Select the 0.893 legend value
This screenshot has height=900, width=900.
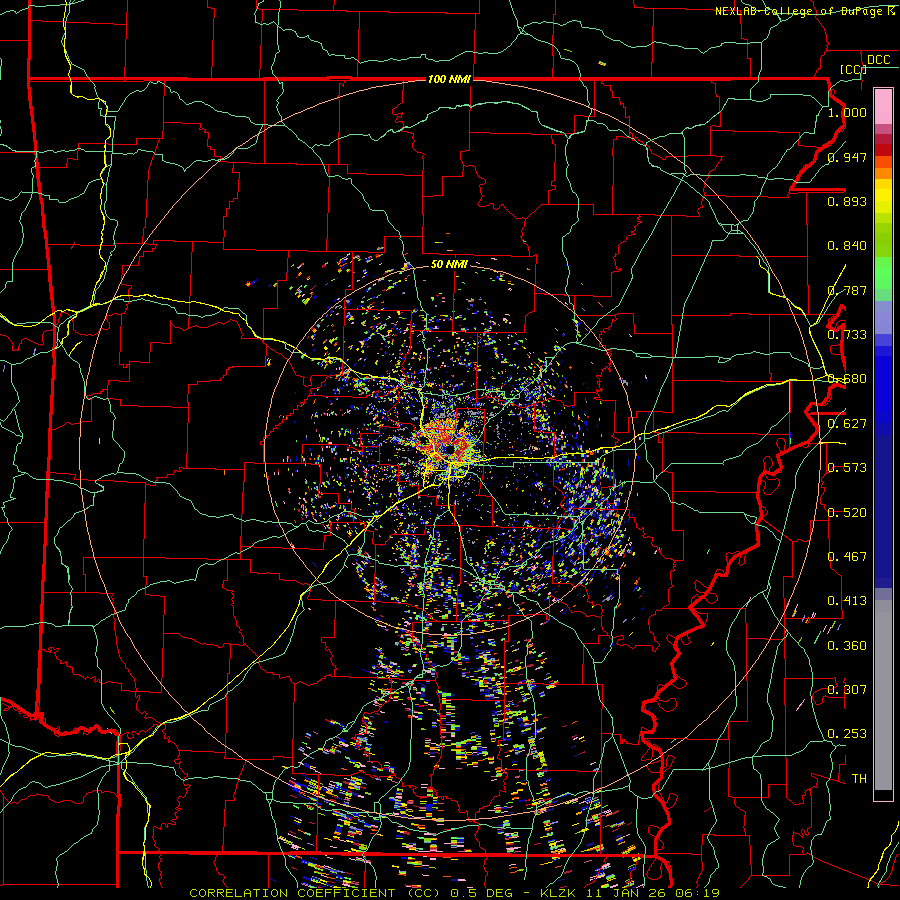tap(847, 201)
